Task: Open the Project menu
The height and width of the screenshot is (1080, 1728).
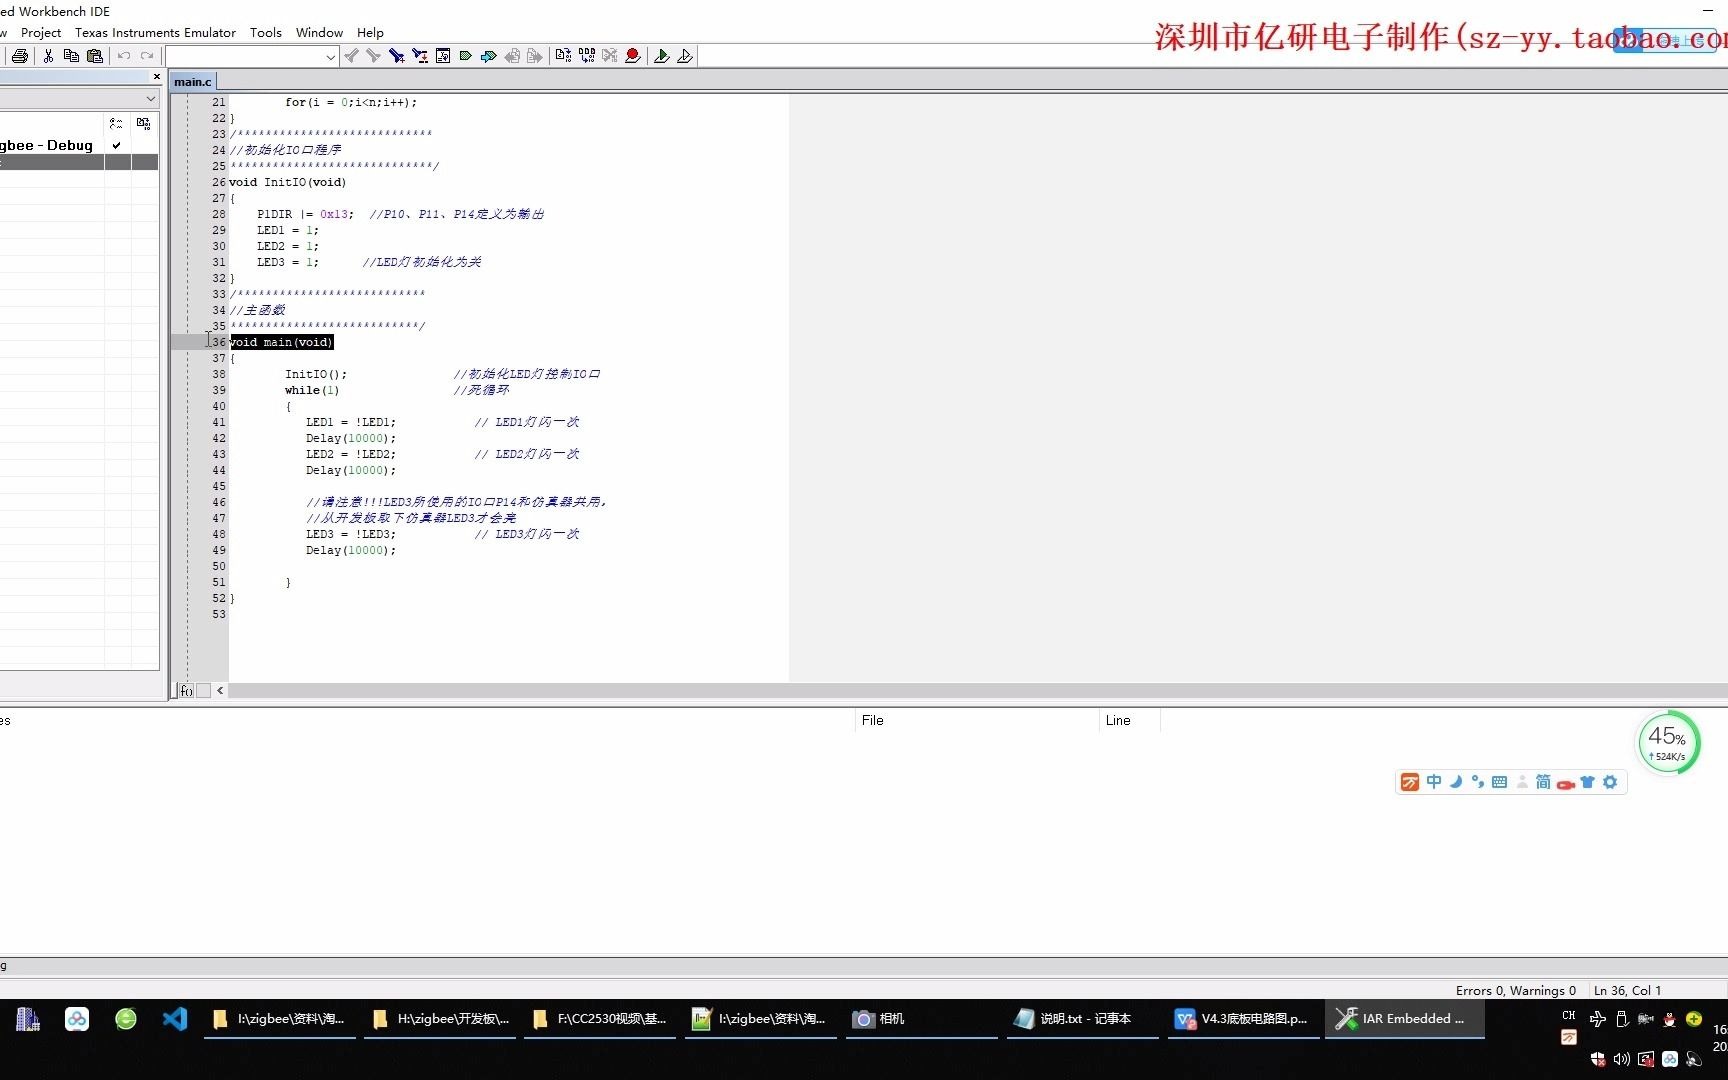Action: (x=41, y=32)
